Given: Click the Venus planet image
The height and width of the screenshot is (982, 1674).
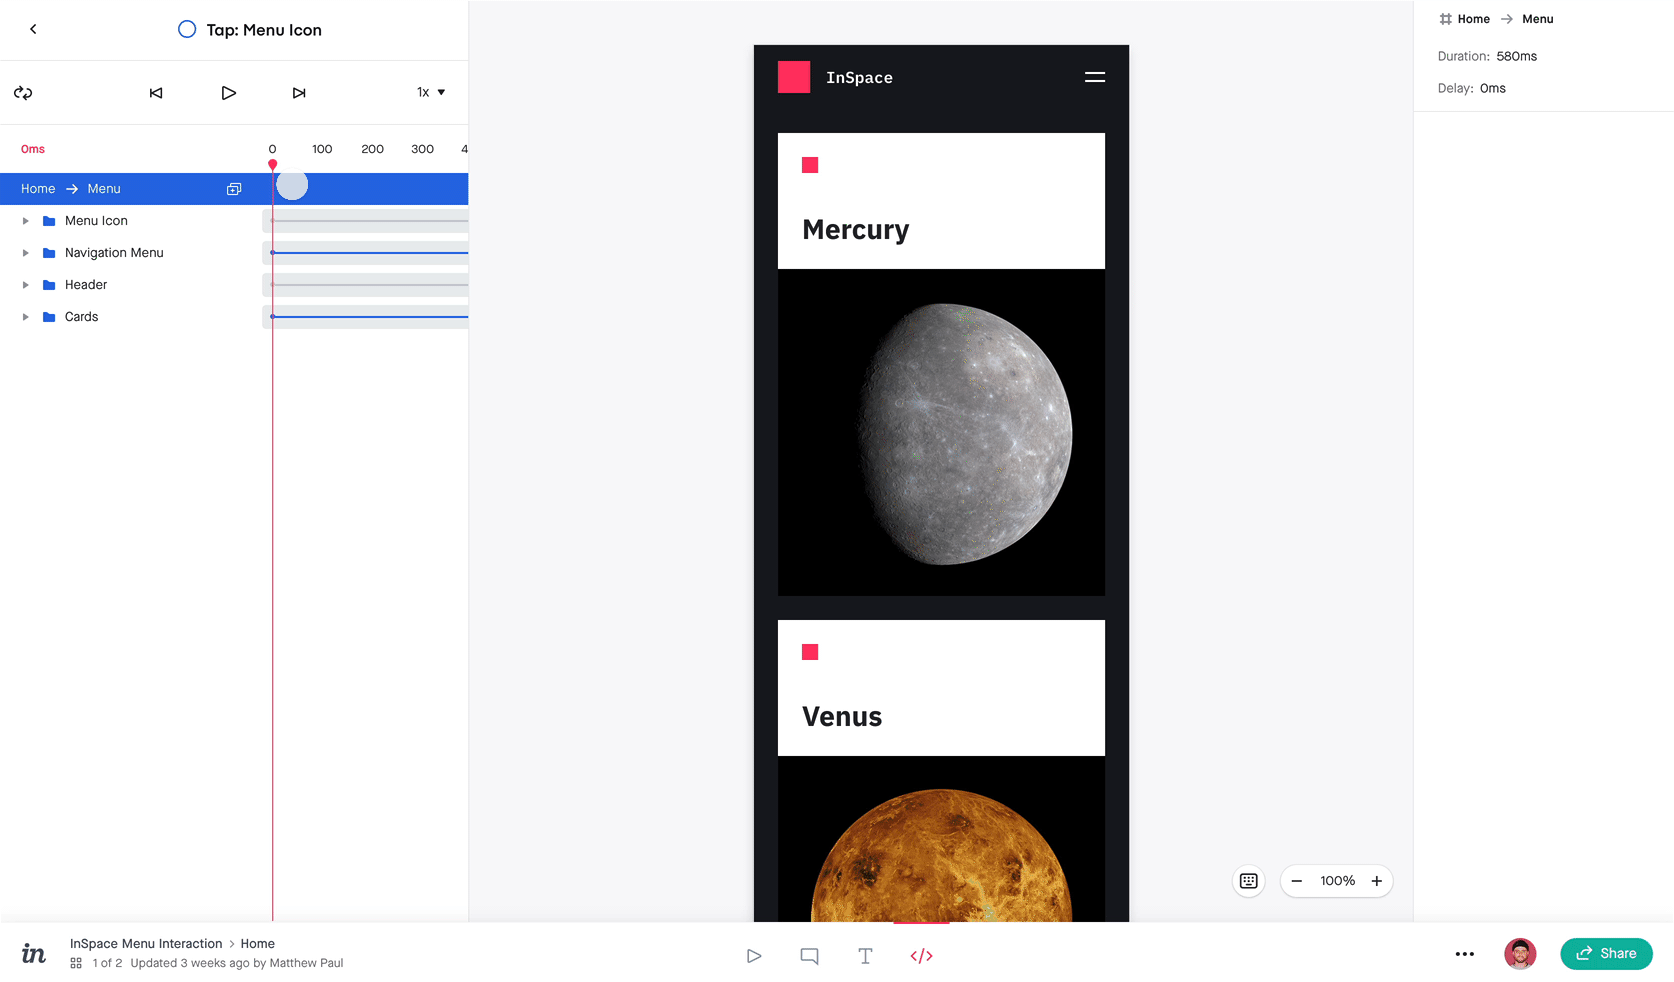Looking at the screenshot, I should click(941, 839).
